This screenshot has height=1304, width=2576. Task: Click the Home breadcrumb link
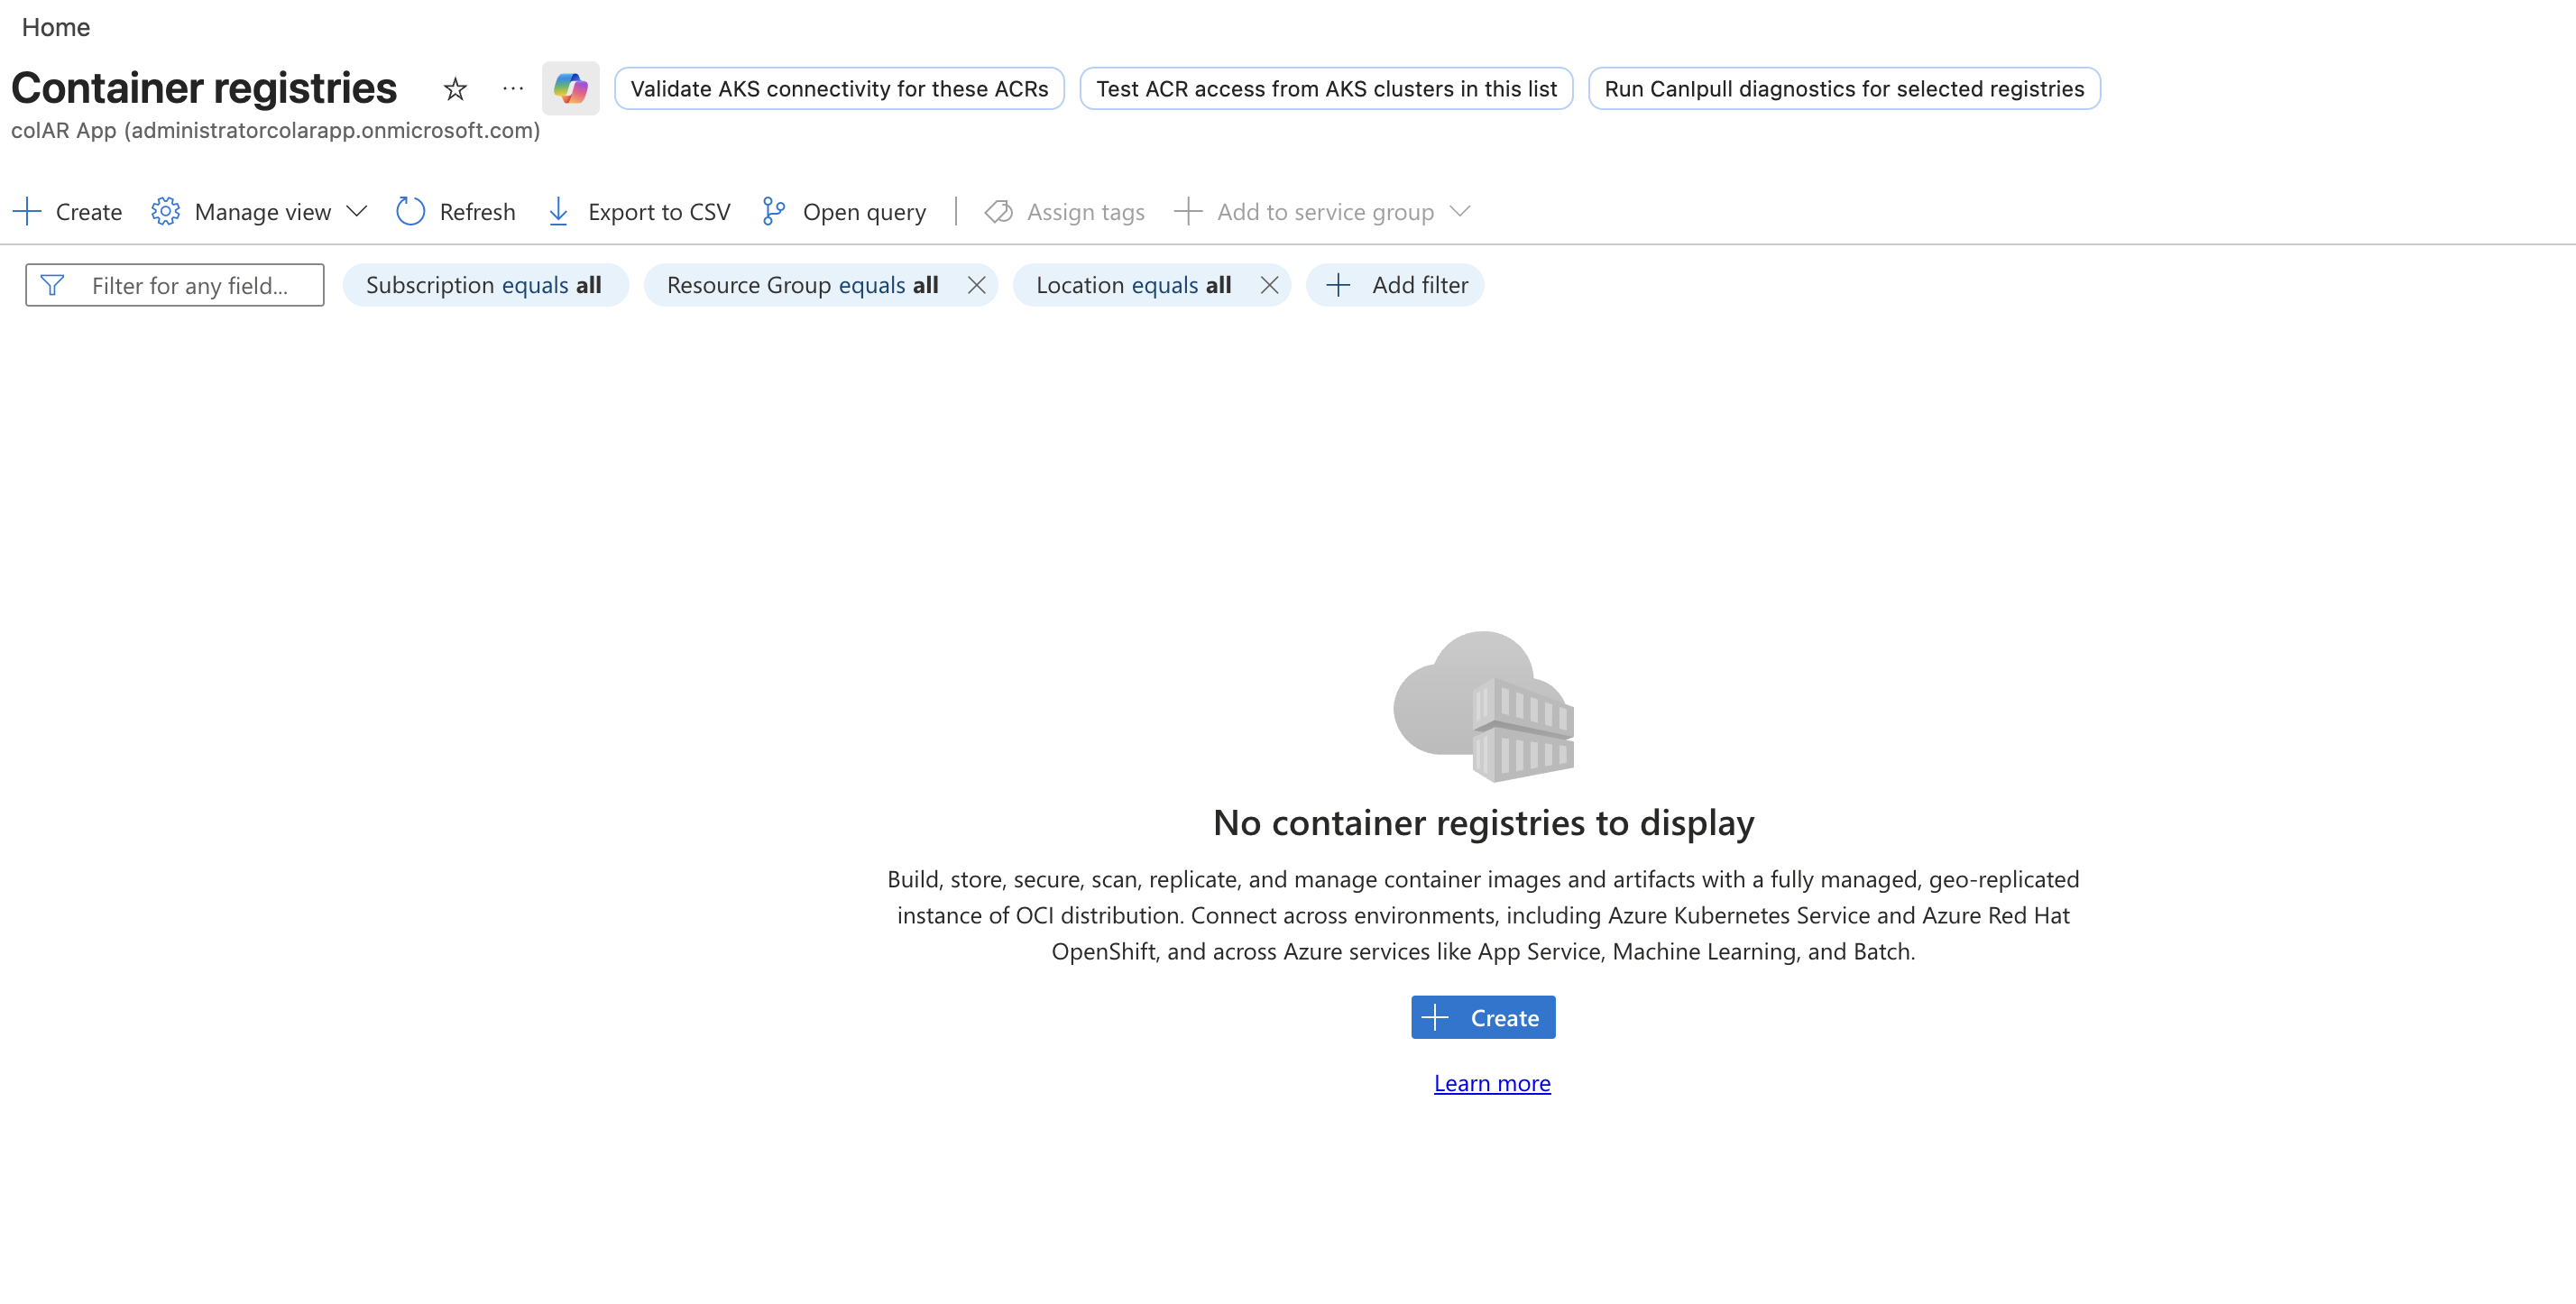pos(56,27)
